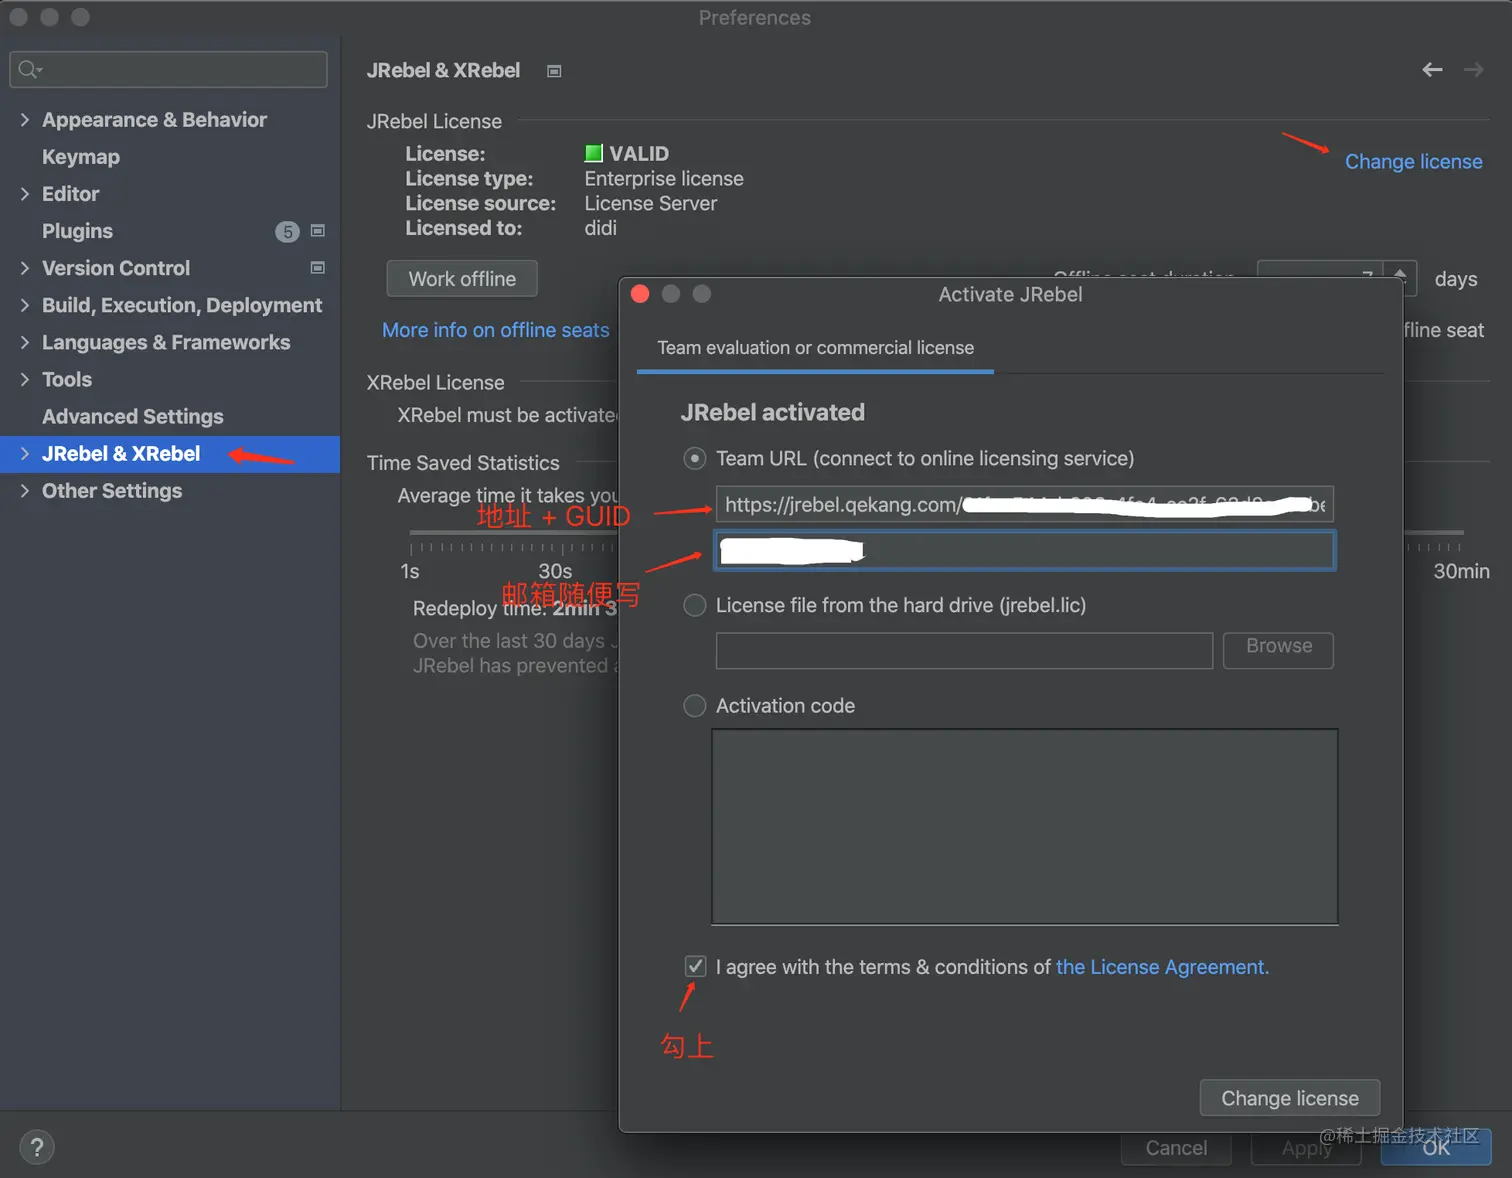Click the Enterprise license type value

coord(664,179)
